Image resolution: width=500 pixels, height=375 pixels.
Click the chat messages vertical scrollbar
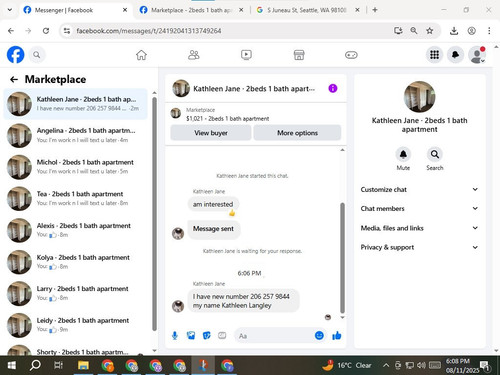click(x=342, y=258)
